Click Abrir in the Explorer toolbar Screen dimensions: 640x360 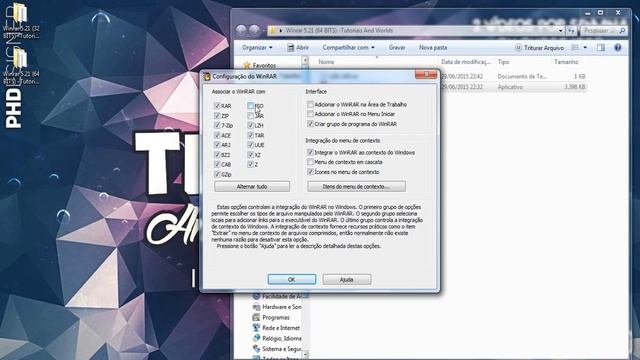pos(298,48)
